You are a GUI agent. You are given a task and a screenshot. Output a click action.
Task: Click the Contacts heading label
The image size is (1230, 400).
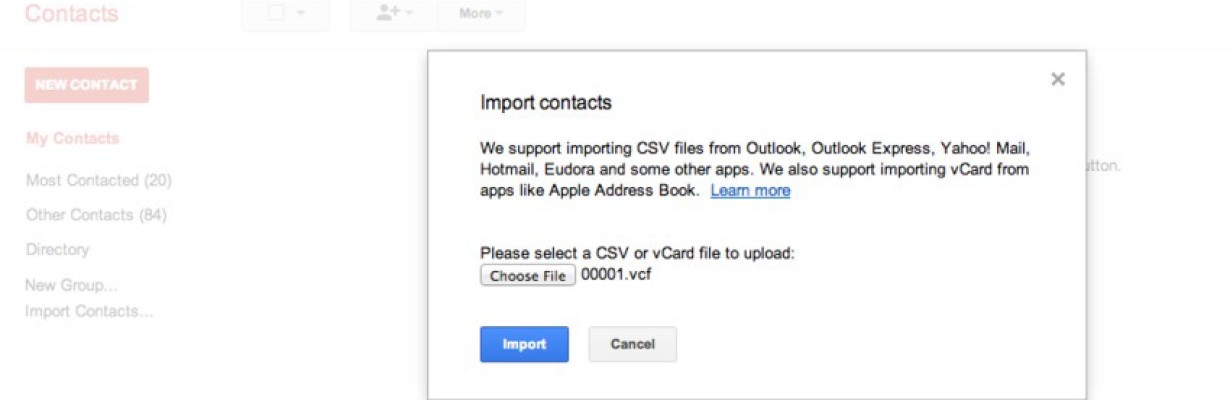(71, 14)
